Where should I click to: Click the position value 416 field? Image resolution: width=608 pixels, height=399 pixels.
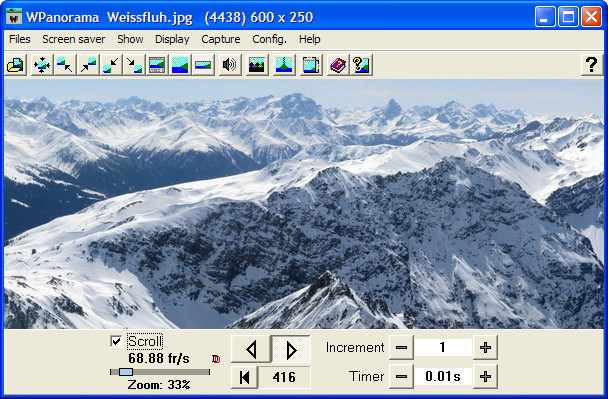click(x=284, y=377)
